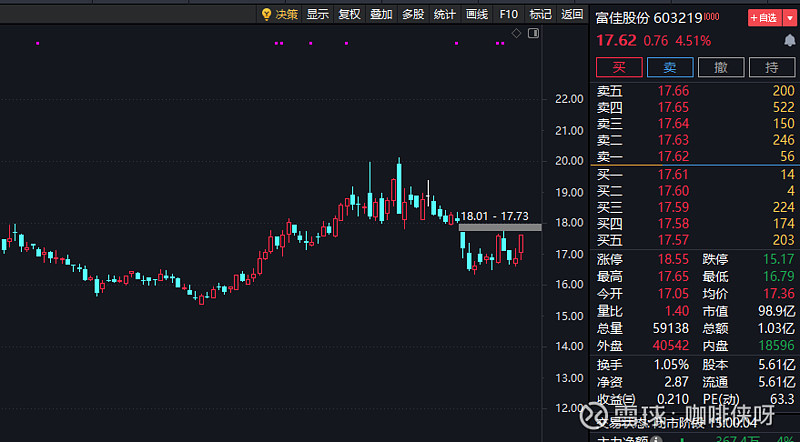Open the 决策 lightbulb decision tool
The width and height of the screenshot is (800, 442).
click(280, 14)
